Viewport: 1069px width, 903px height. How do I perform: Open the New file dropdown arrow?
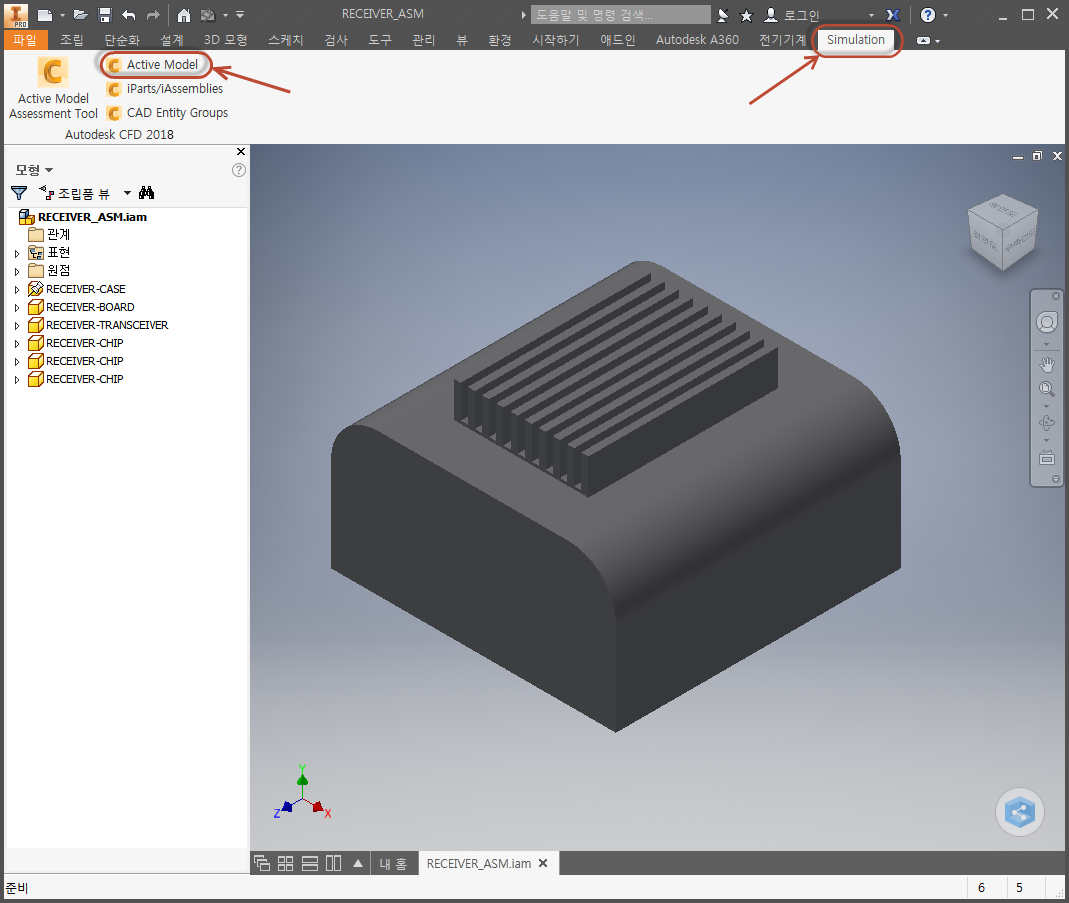[62, 15]
